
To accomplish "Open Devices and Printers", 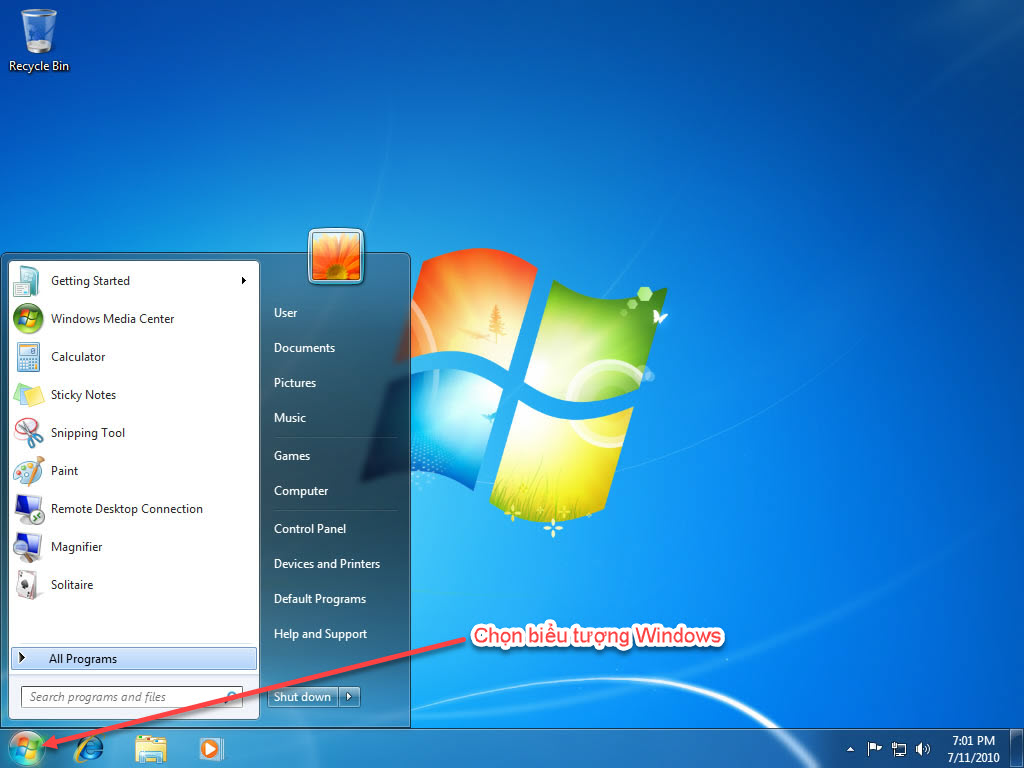I will 327,564.
